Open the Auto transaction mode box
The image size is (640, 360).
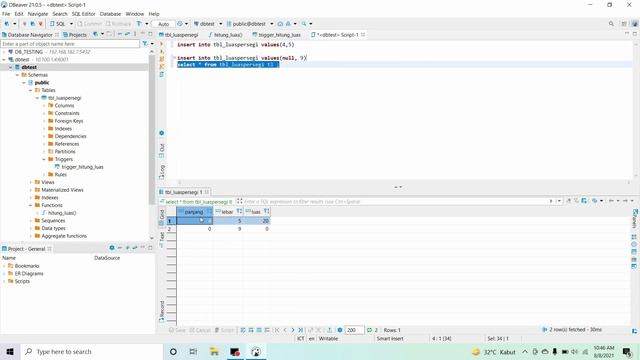(x=163, y=24)
